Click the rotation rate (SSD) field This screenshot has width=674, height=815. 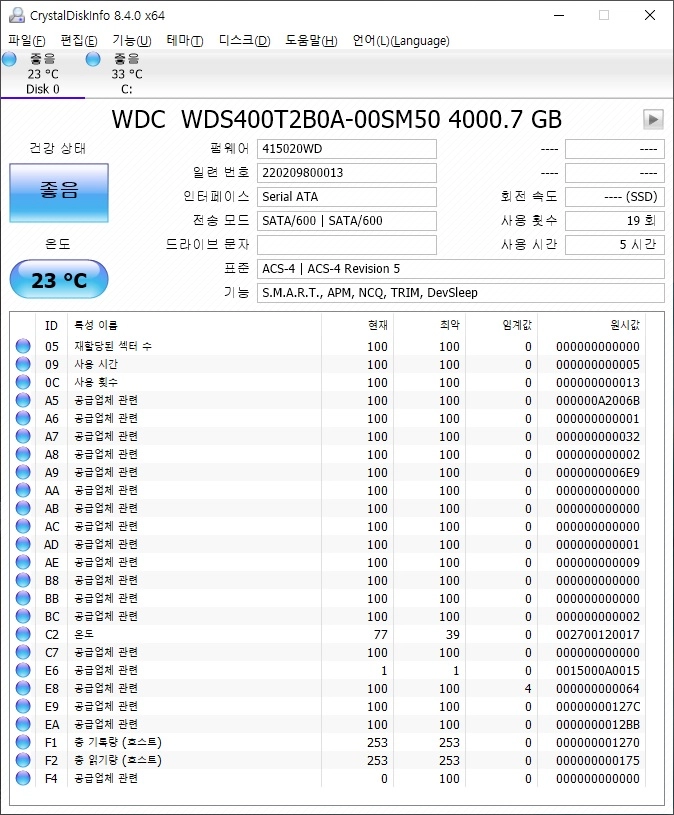coord(615,197)
